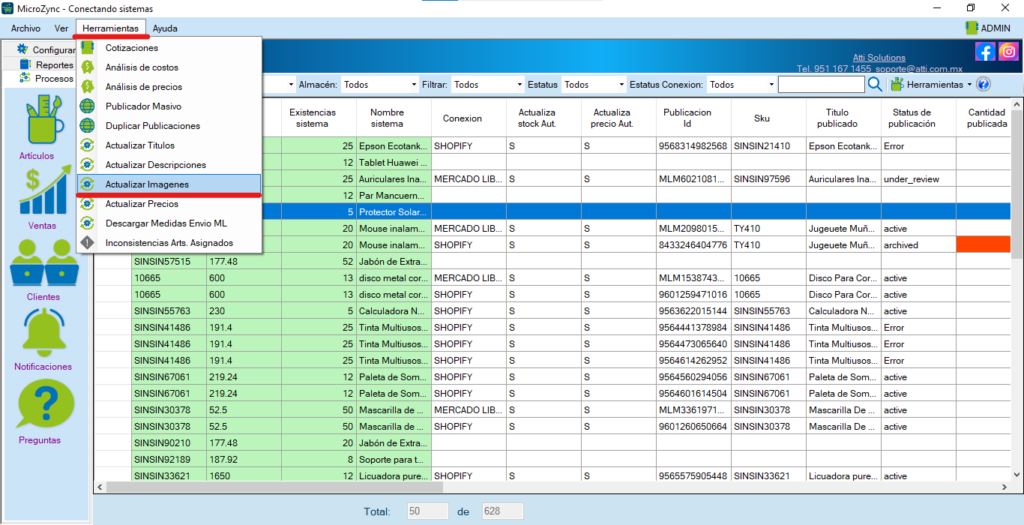1024x525 pixels.
Task: Click the Total field showing 50
Action: click(x=428, y=511)
